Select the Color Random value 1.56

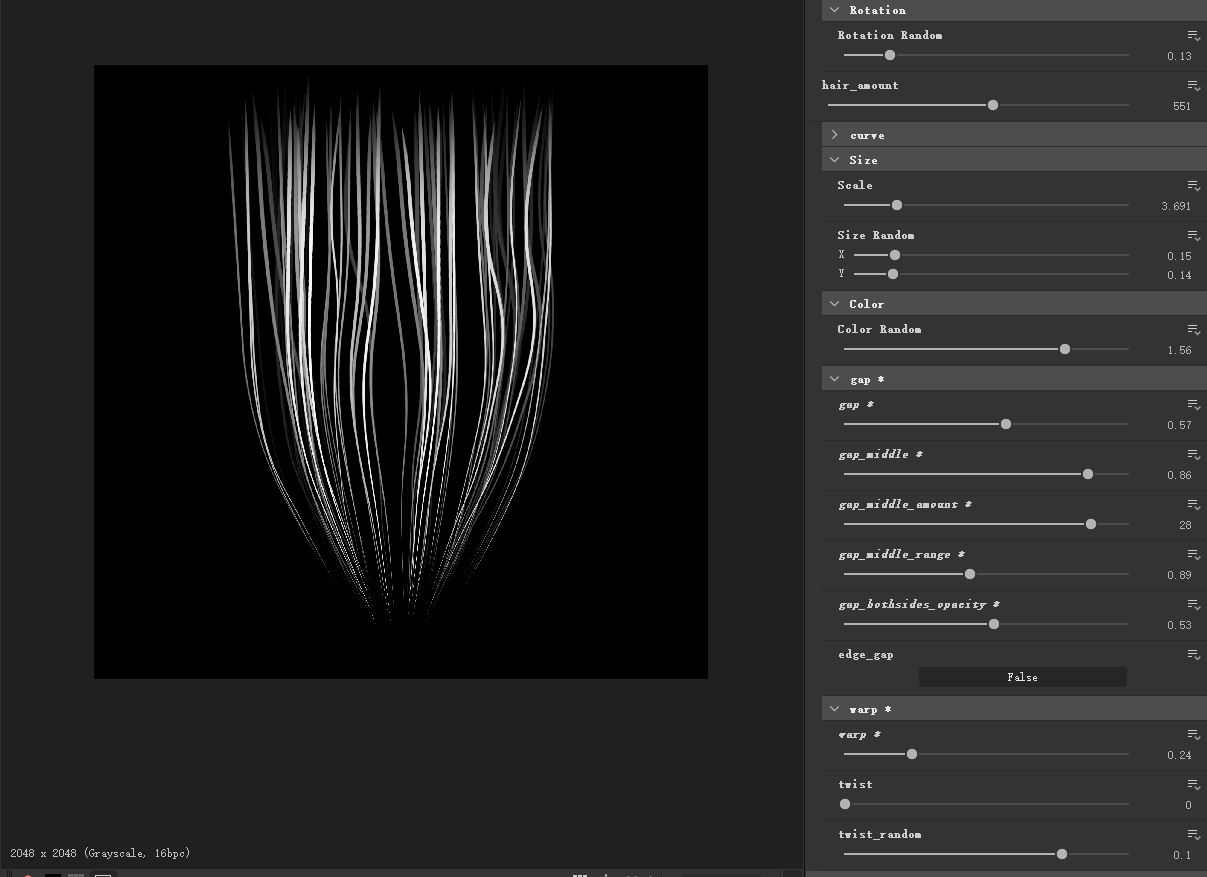[x=1179, y=350]
